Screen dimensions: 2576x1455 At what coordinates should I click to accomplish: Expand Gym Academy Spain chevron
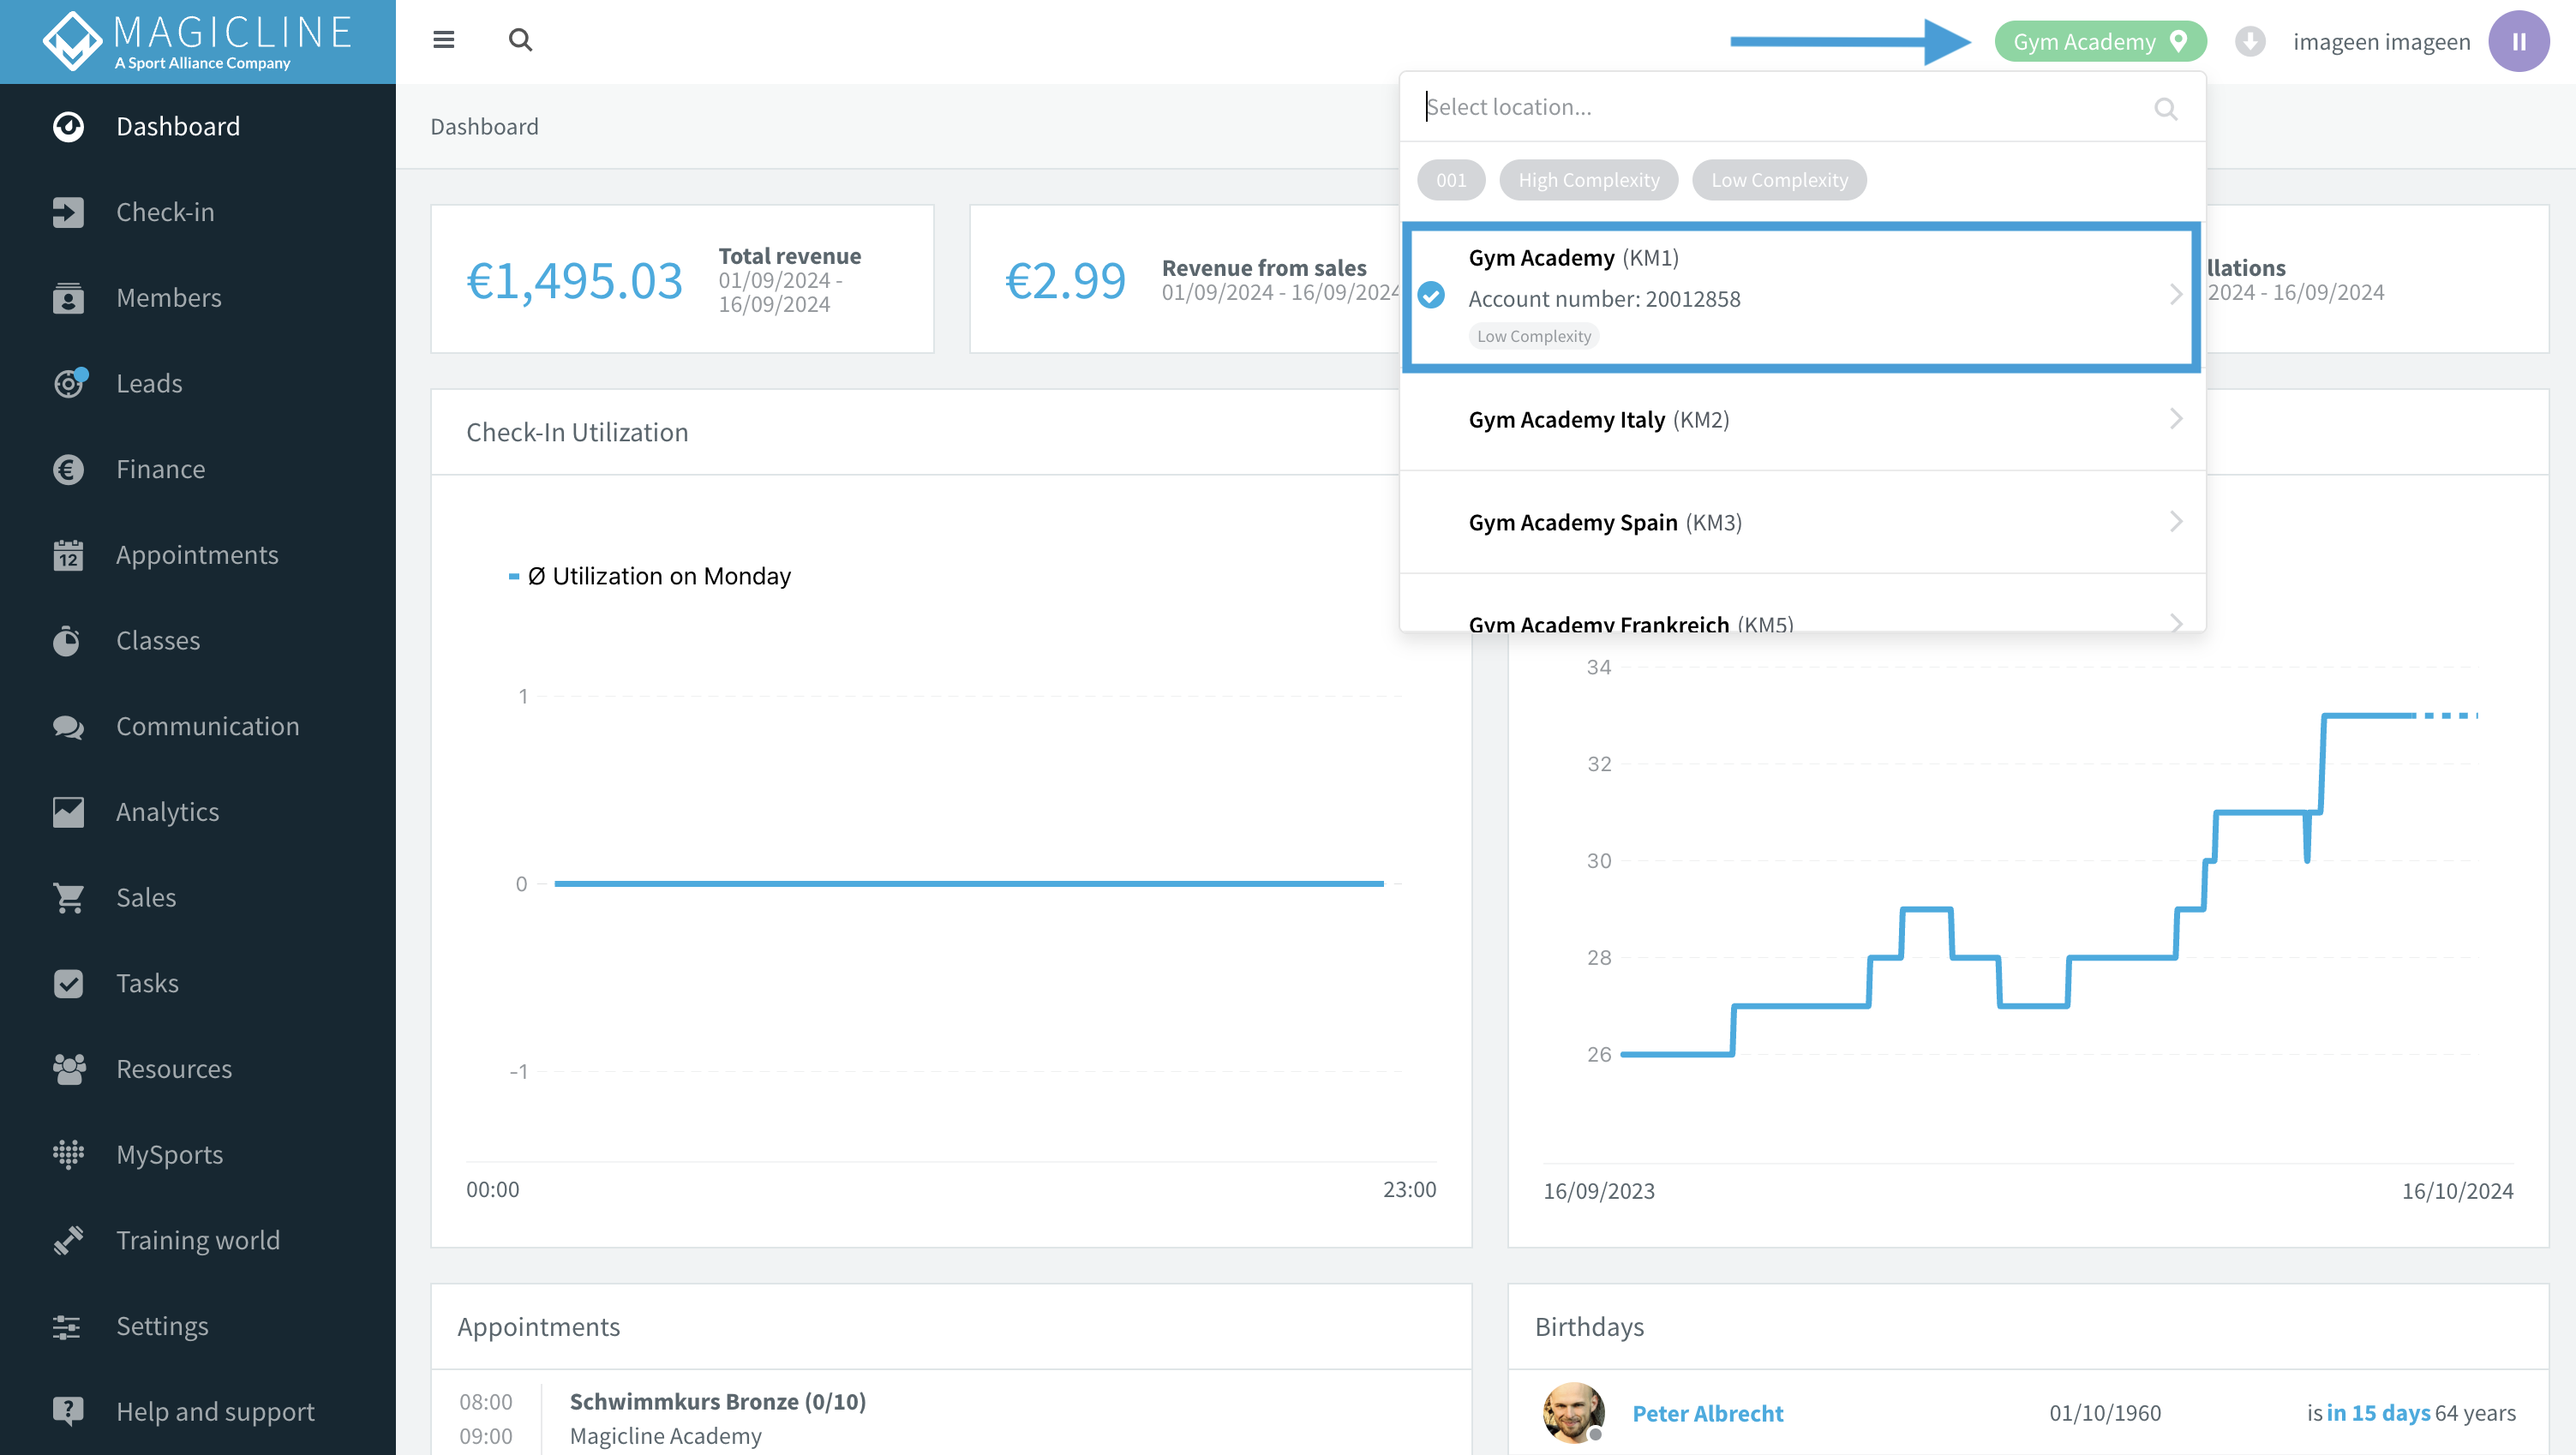click(x=2177, y=522)
